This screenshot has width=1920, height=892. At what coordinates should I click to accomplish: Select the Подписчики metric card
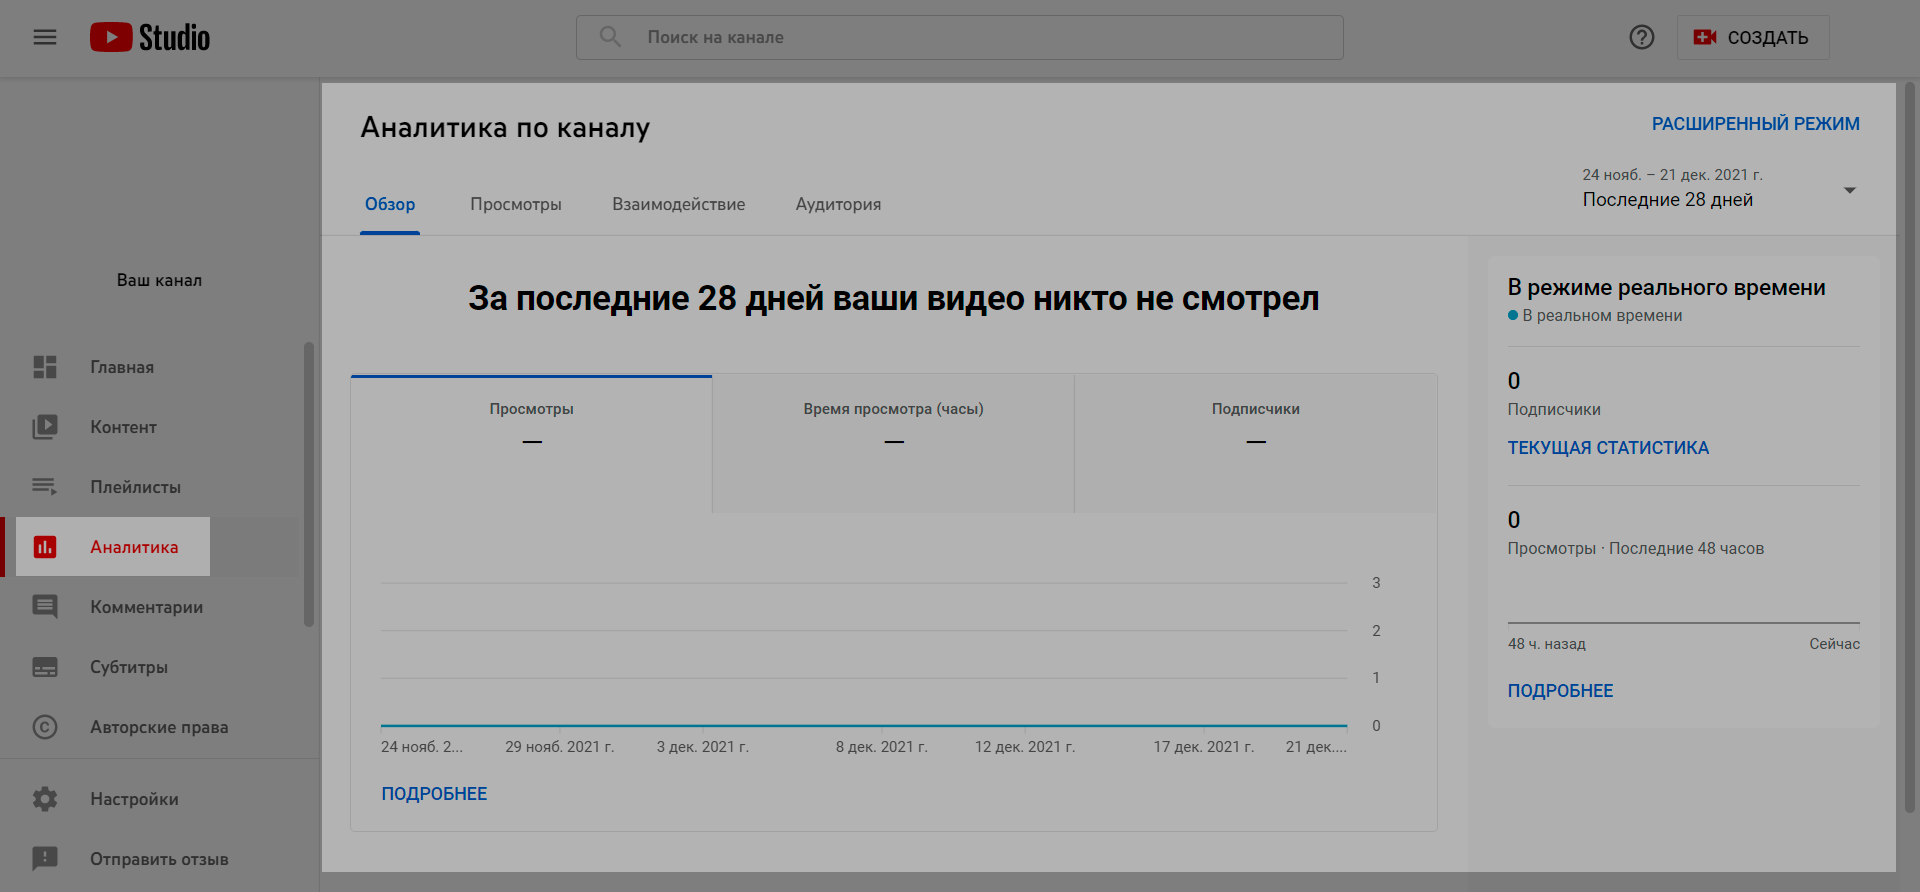click(1256, 444)
